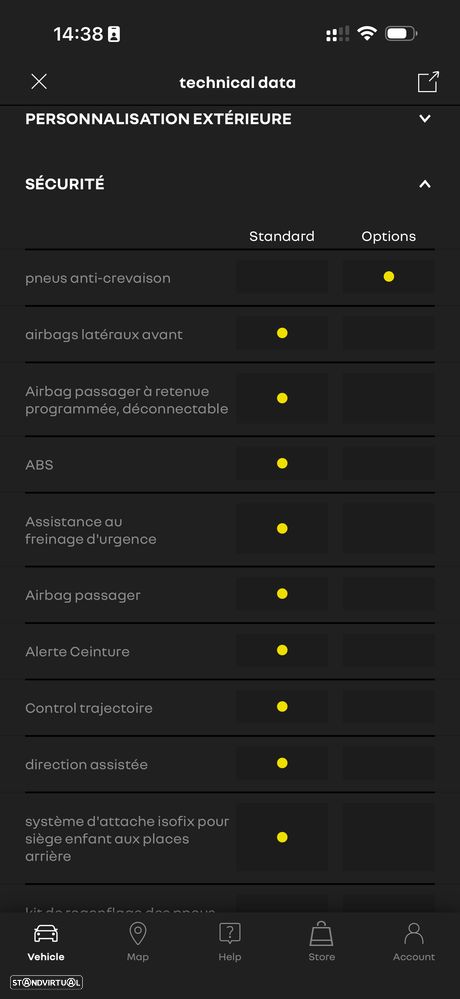Select the Sécurité section heading
460x999 pixels.
64,184
